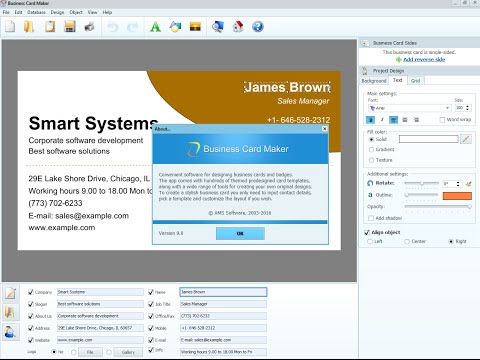The height and width of the screenshot is (360, 480).
Task: Click James Brown text on the card
Action: [287, 87]
